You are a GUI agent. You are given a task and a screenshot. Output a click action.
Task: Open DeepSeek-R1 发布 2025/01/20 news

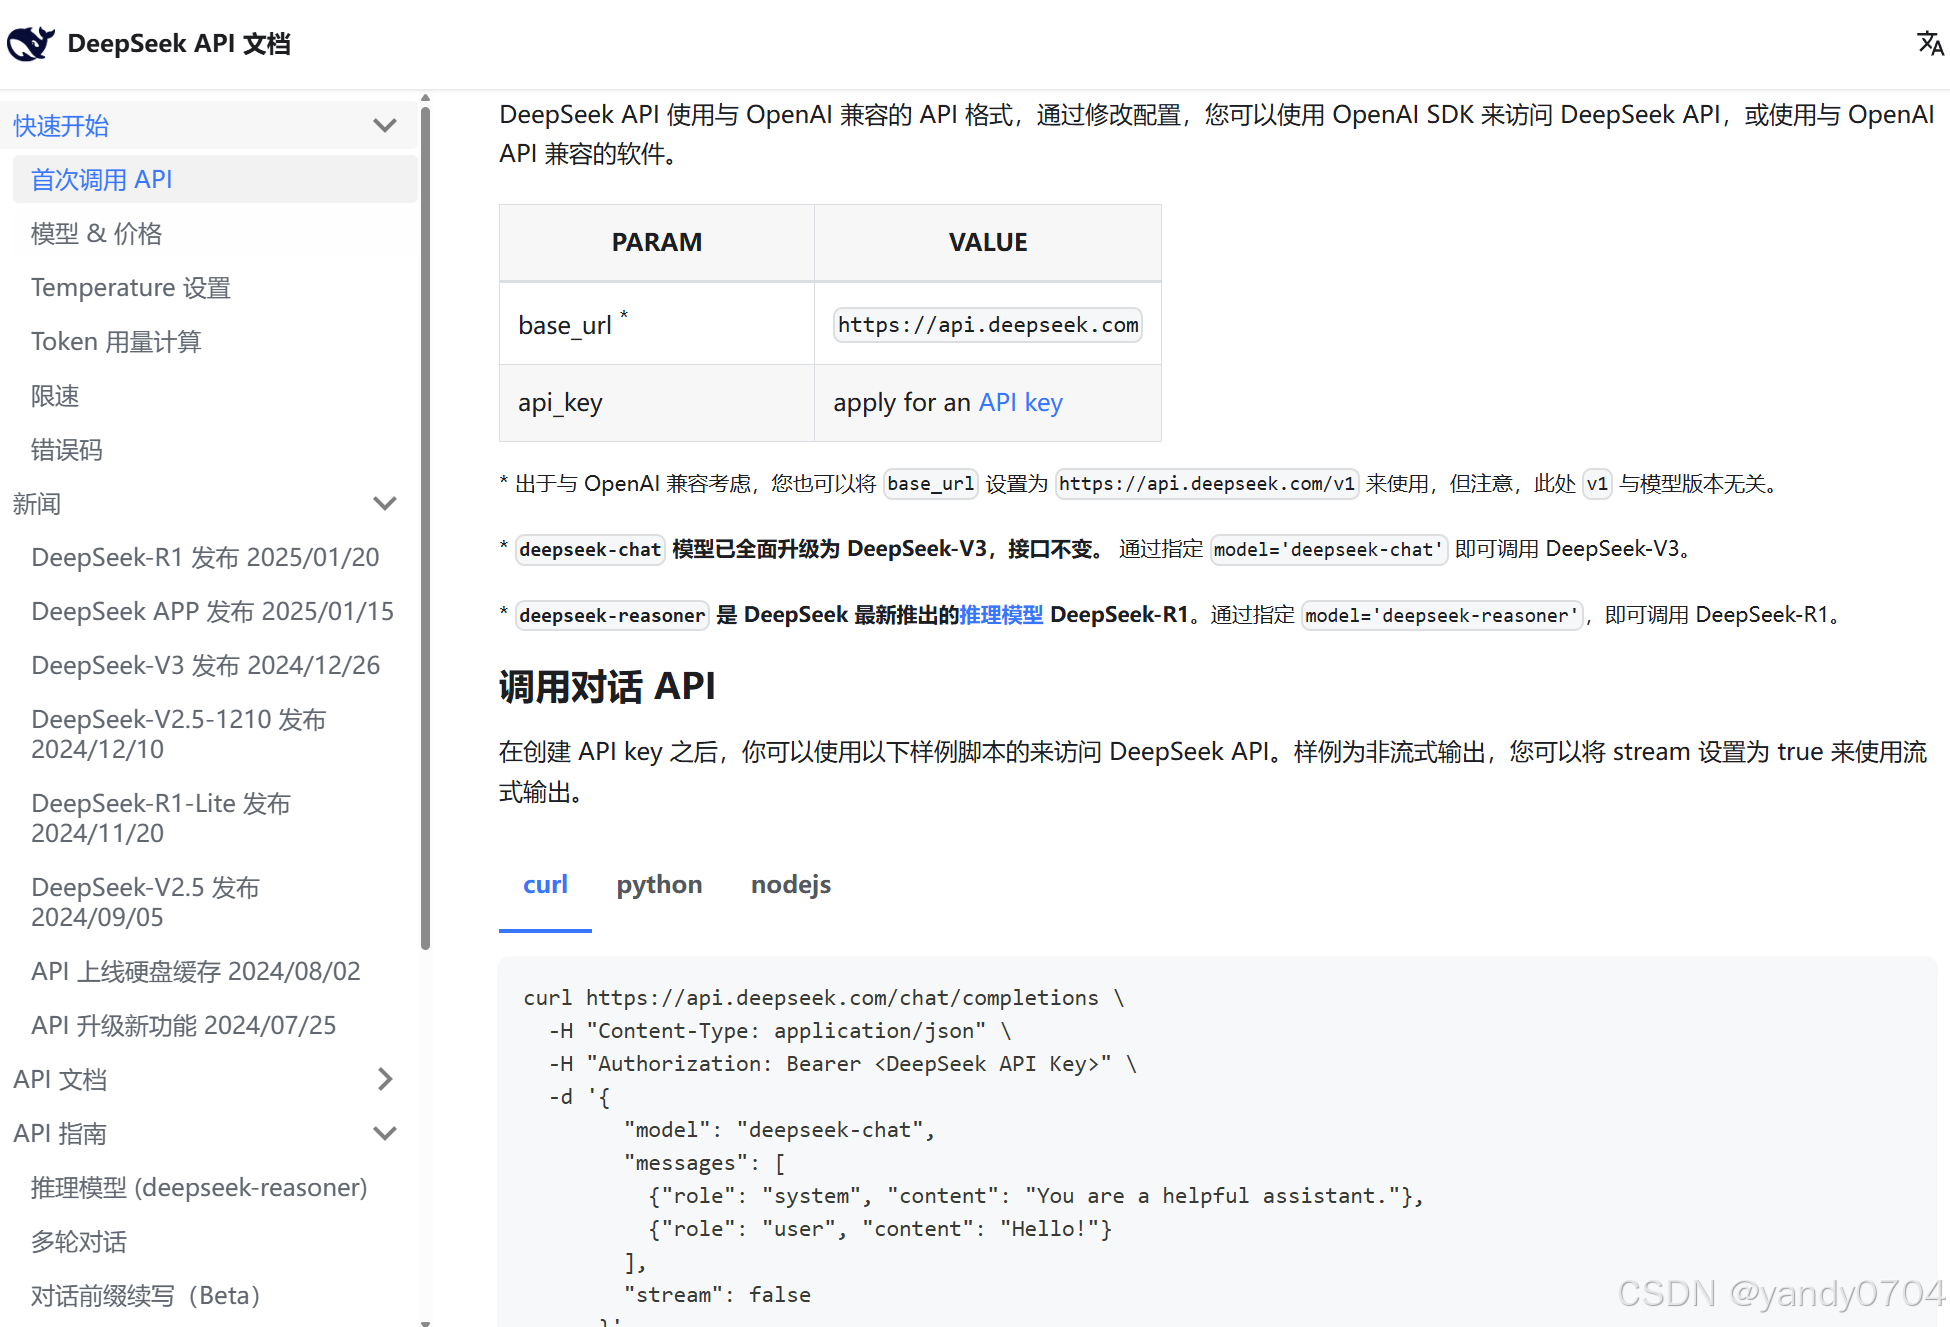pos(205,558)
